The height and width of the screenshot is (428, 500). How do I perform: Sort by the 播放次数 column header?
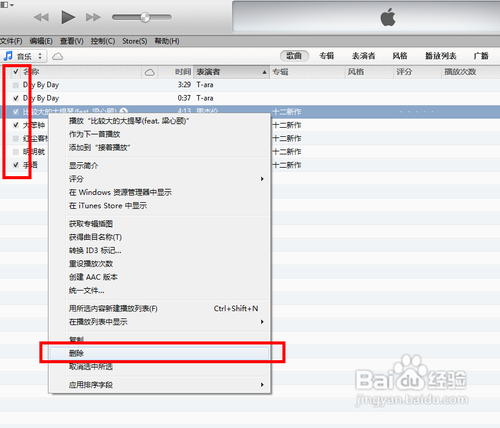click(x=471, y=72)
